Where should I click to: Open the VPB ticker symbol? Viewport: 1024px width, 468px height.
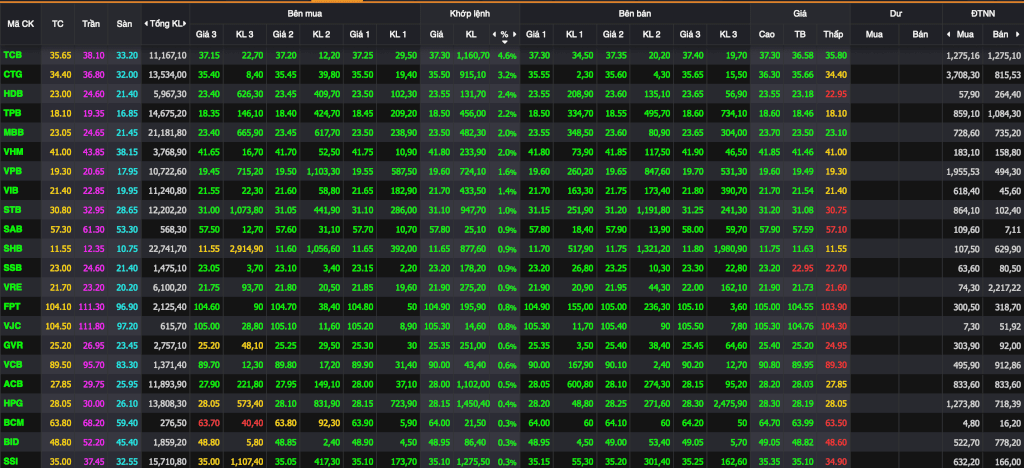click(12, 170)
